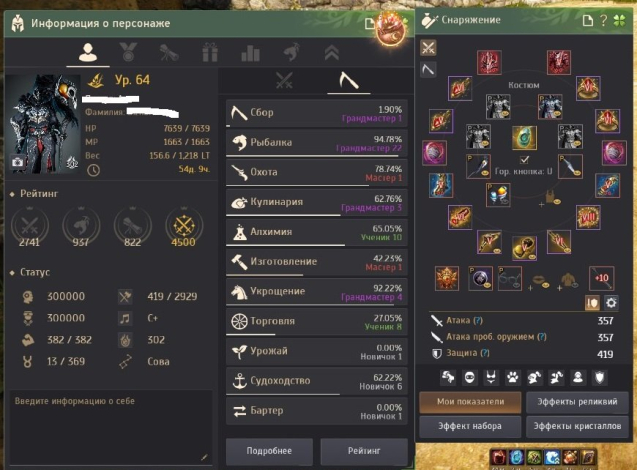Select the life skills pickaxe tab
The height and width of the screenshot is (470, 637).
pyautogui.click(x=349, y=80)
